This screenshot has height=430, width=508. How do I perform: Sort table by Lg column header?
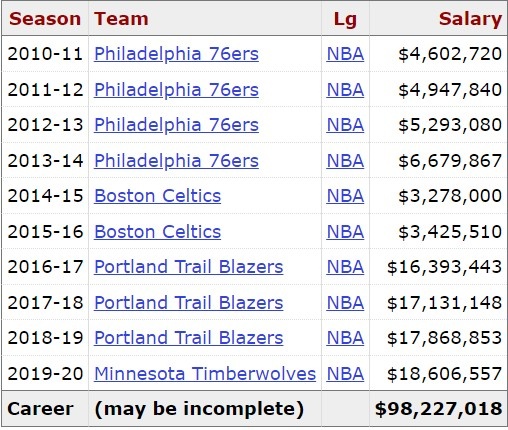tap(345, 19)
